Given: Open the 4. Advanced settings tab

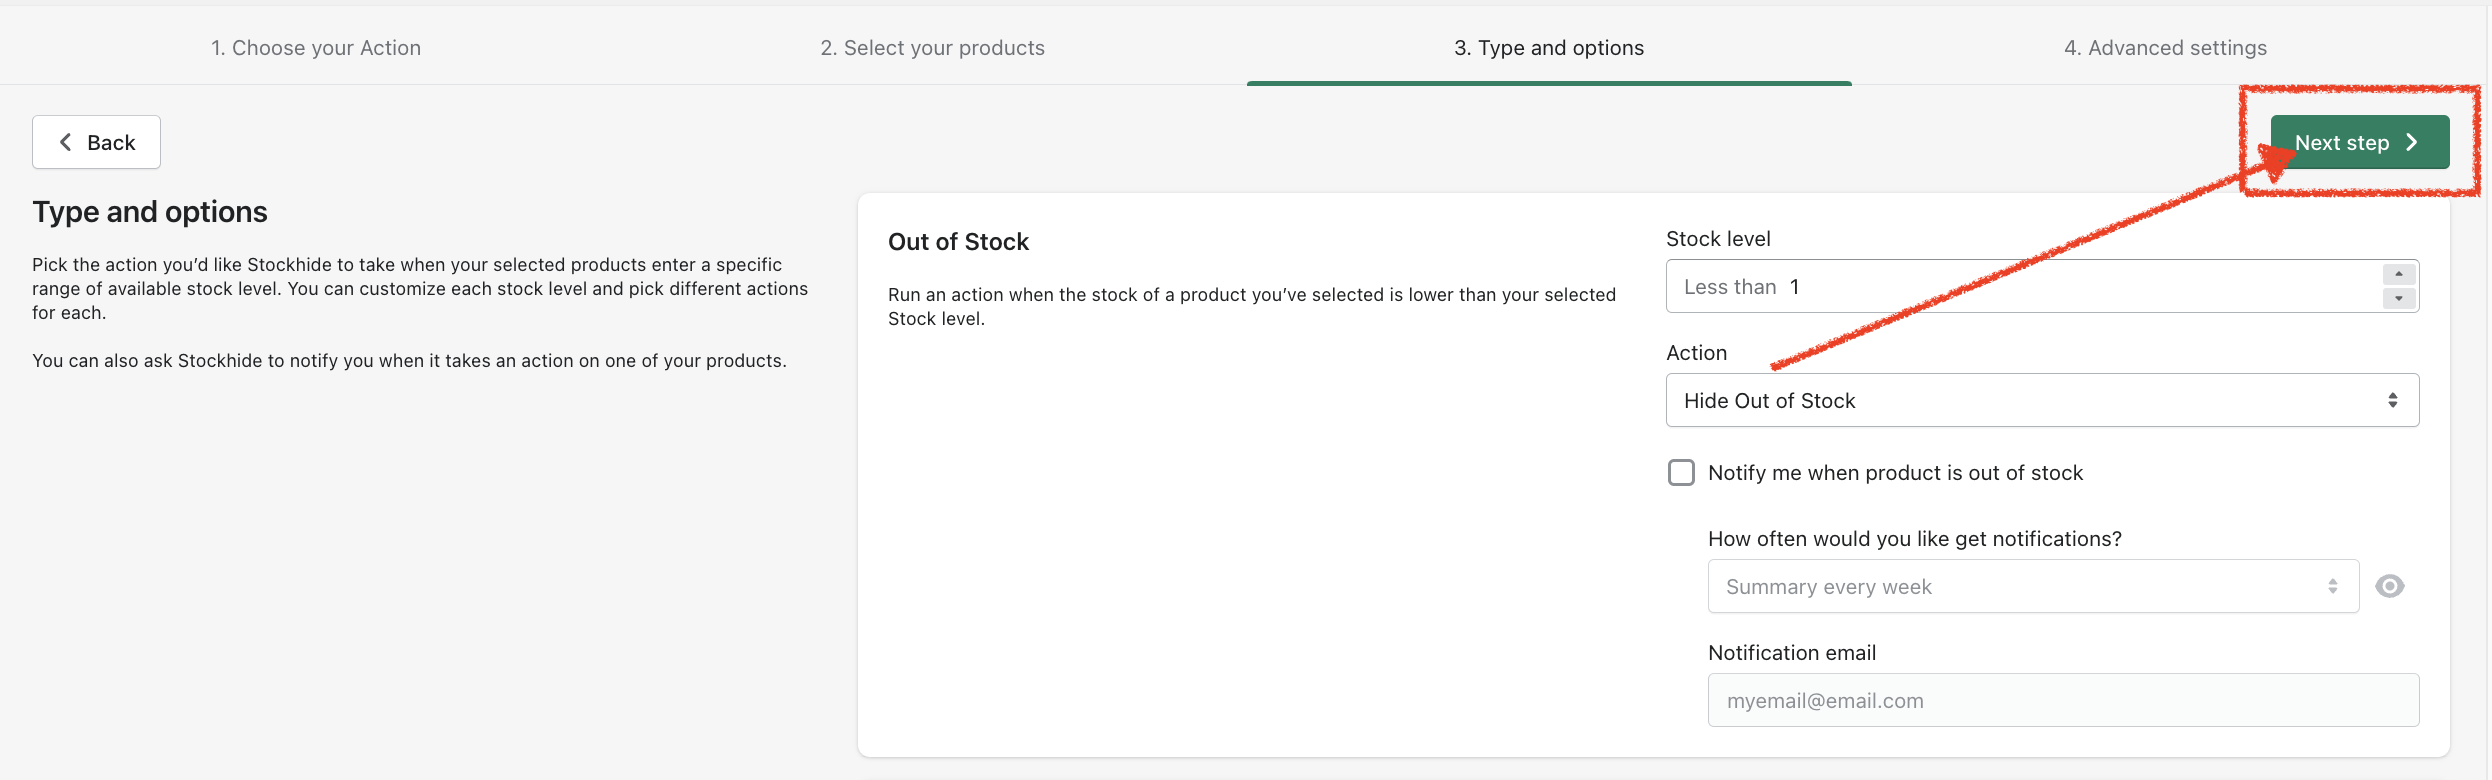Looking at the screenshot, I should point(2165,48).
